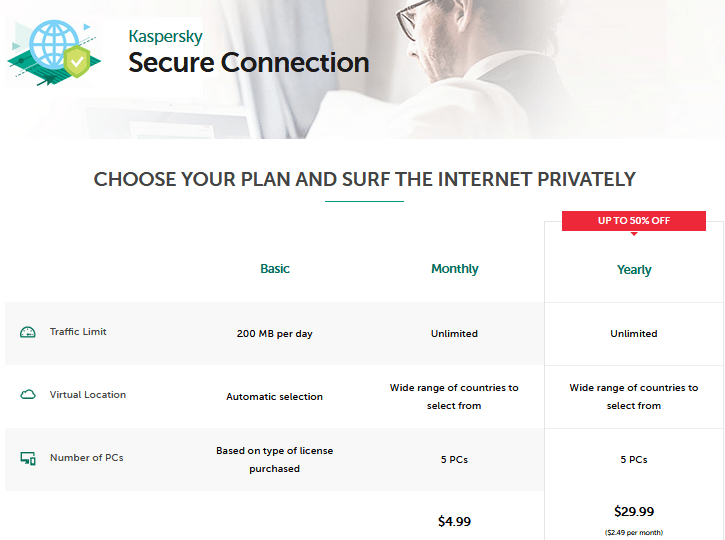Screen dimensions: 725x540
Task: Select the Yearly plan column header
Action: click(634, 270)
